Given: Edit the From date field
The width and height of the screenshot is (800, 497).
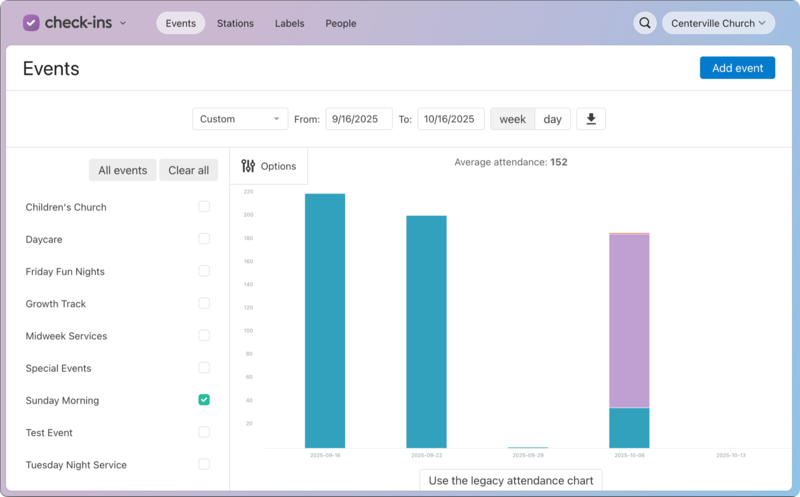Looking at the screenshot, I should (358, 119).
